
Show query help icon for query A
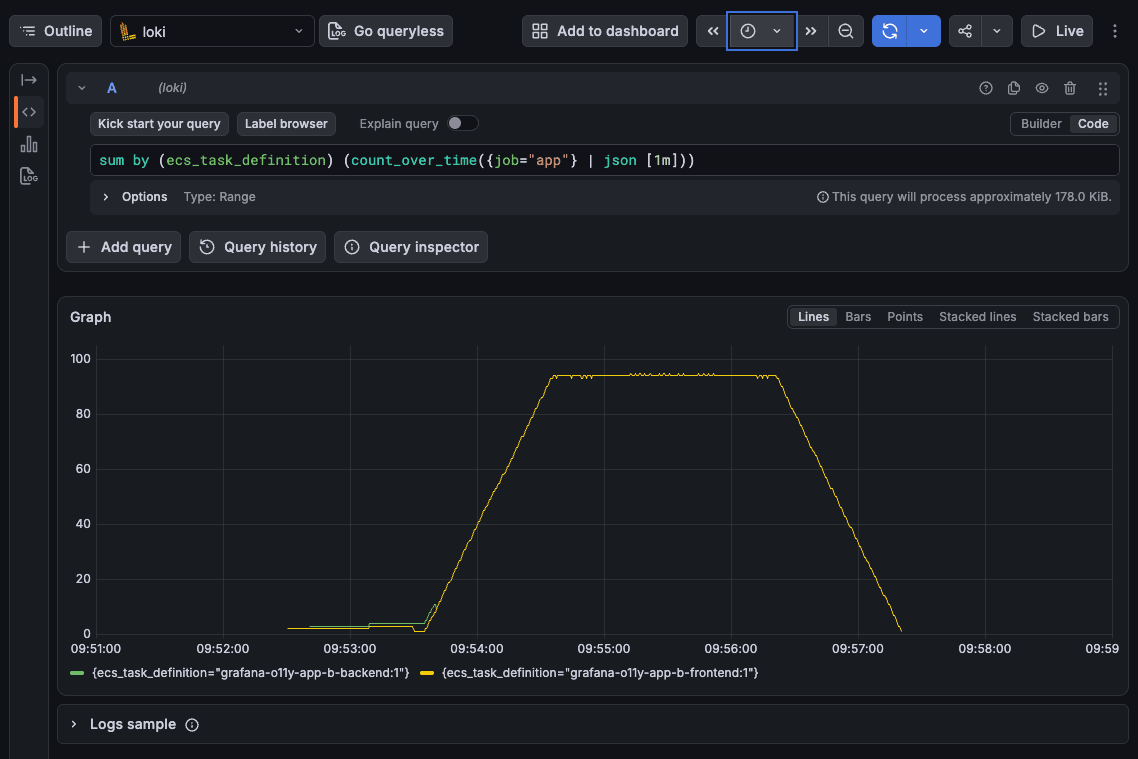click(x=986, y=88)
